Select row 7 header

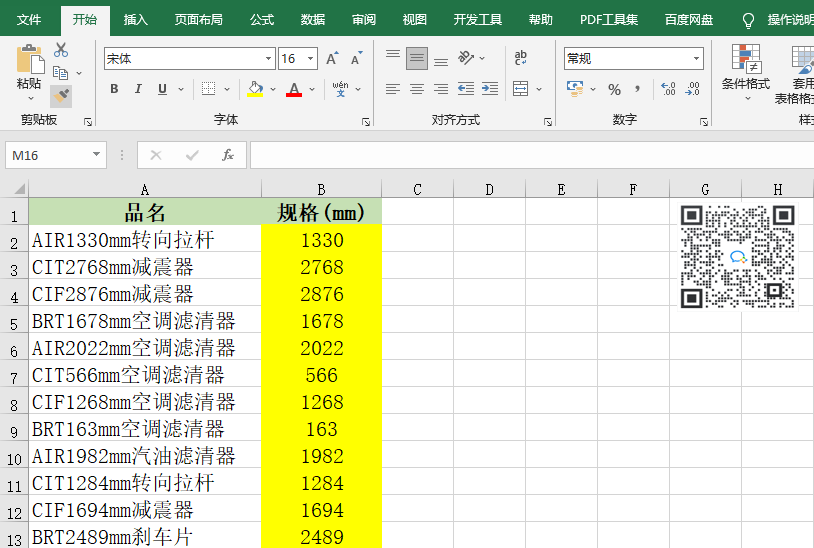[x=14, y=375]
